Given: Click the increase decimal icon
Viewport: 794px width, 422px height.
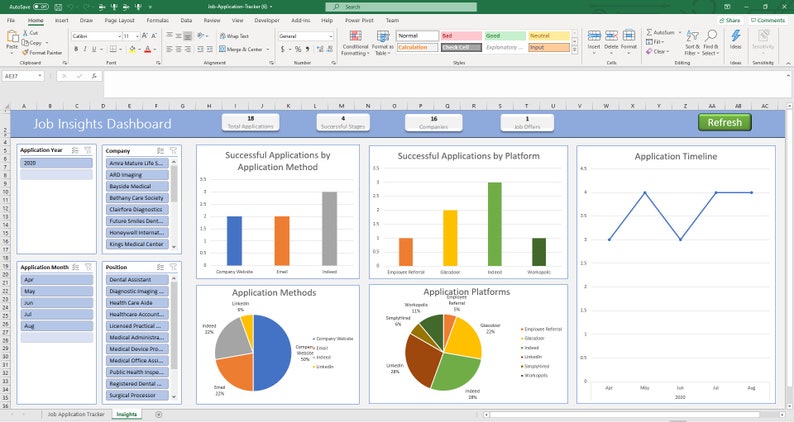Looking at the screenshot, I should [320, 49].
